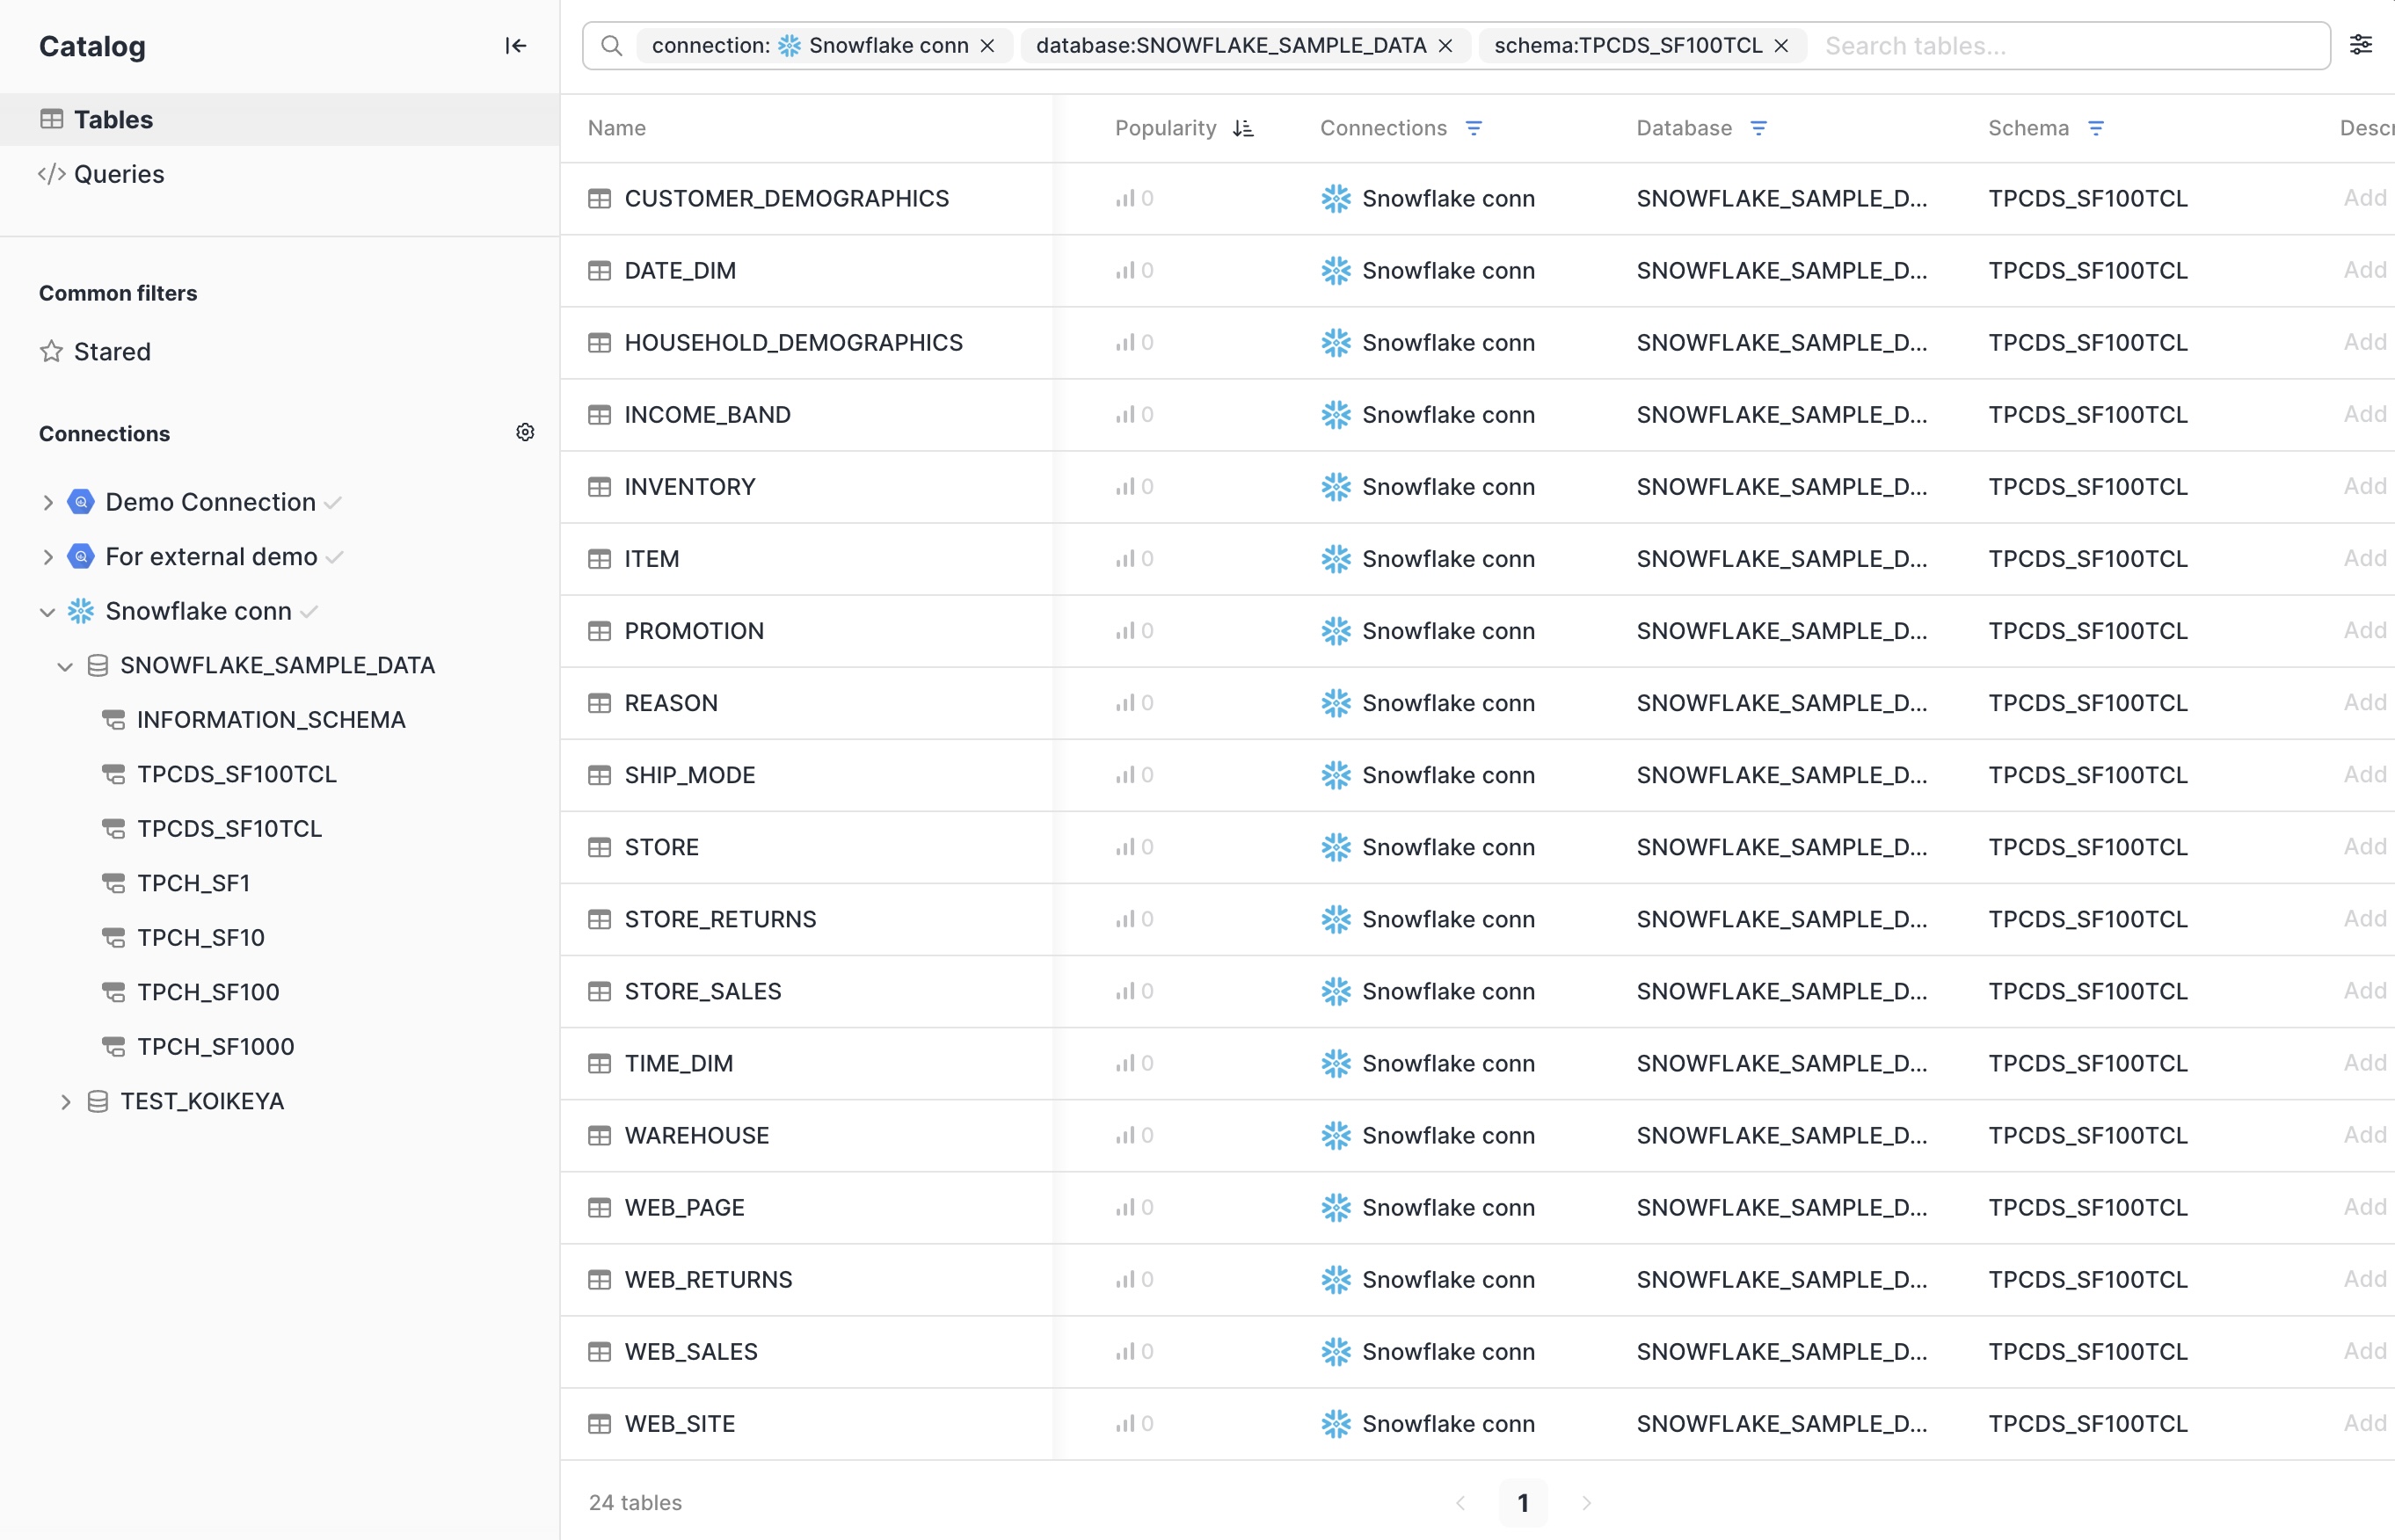Open filter settings icon beside search

tap(2360, 45)
